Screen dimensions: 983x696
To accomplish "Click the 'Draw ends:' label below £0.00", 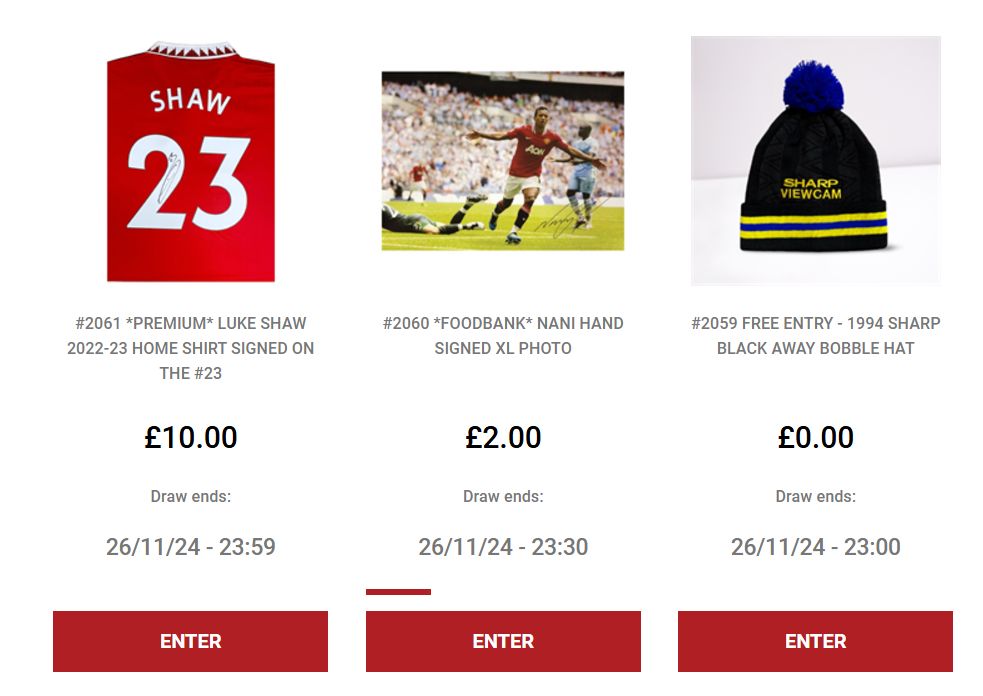I will (x=816, y=497).
